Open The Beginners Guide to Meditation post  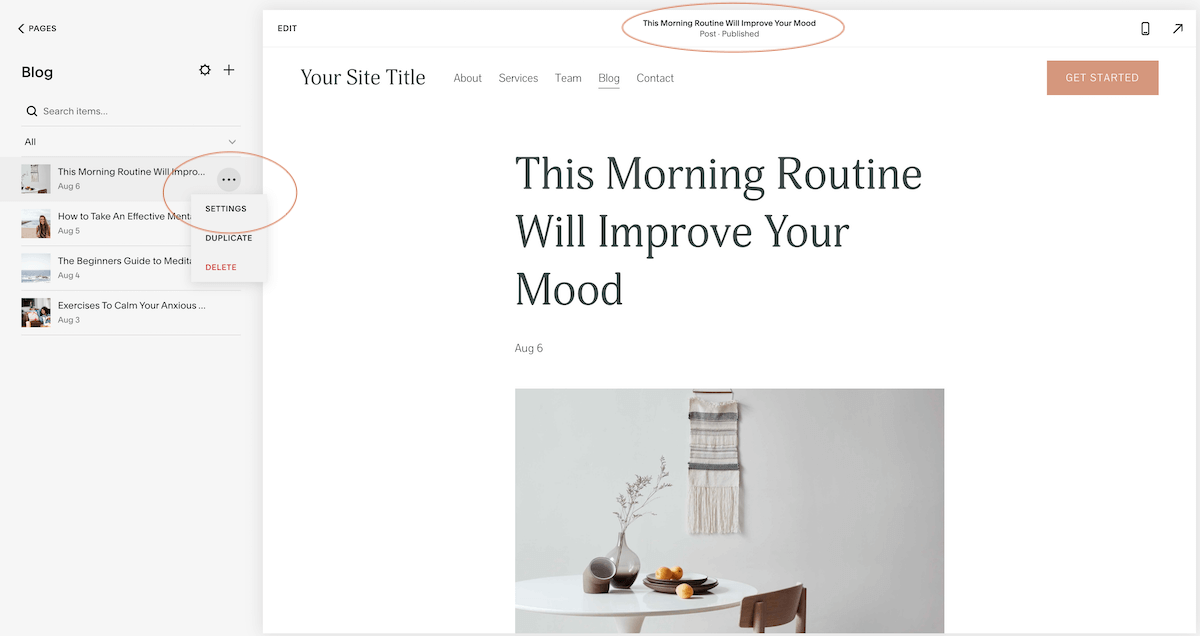tap(131, 268)
